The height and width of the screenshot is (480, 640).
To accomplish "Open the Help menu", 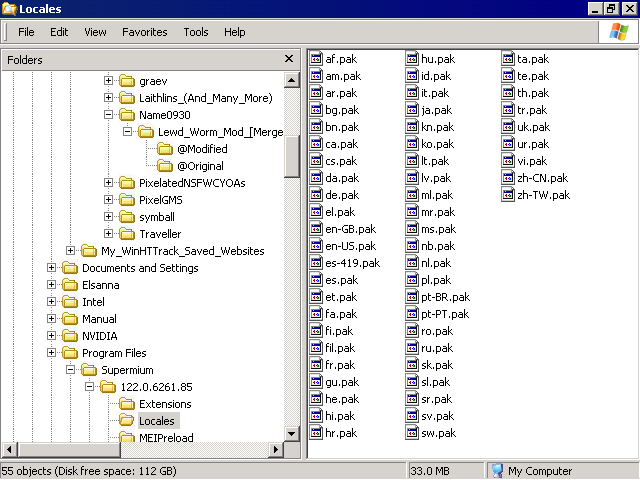I will [x=234, y=32].
